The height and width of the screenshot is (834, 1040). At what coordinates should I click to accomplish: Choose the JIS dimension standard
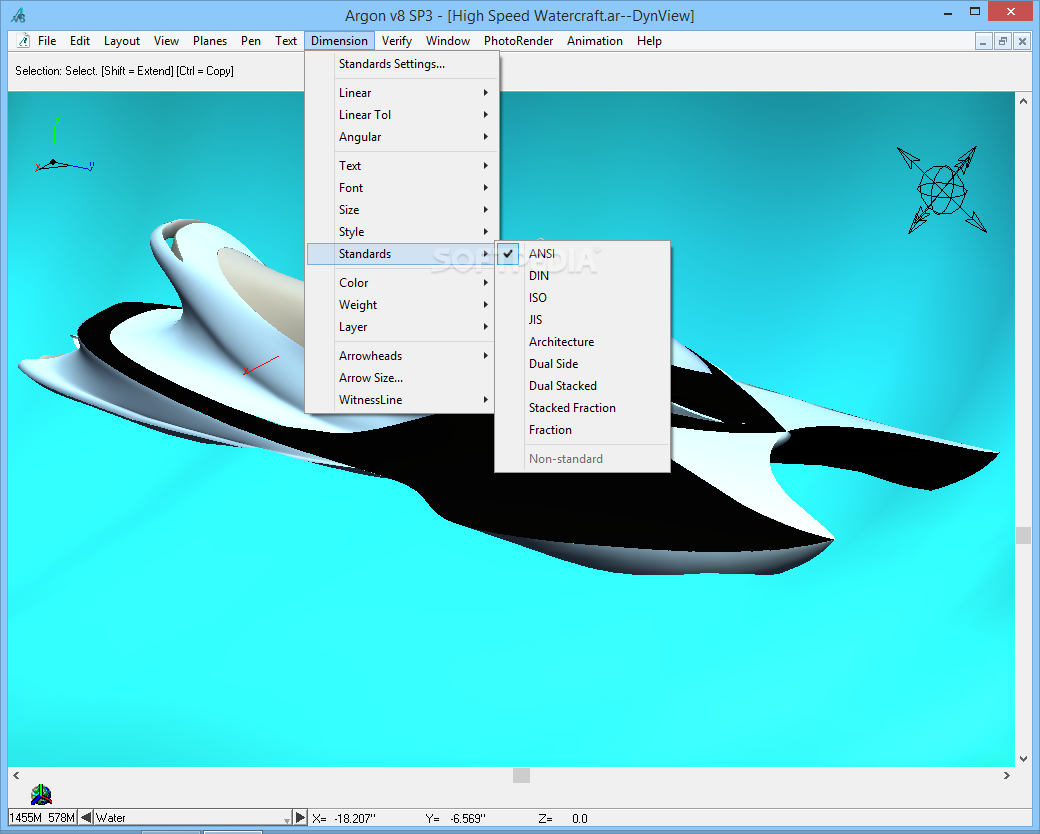582,319
